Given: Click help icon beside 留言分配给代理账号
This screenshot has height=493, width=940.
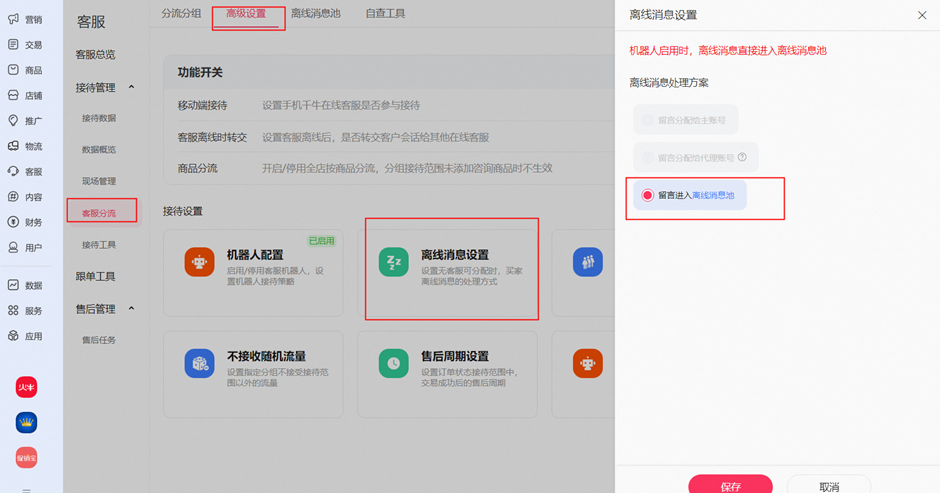Looking at the screenshot, I should (742, 157).
